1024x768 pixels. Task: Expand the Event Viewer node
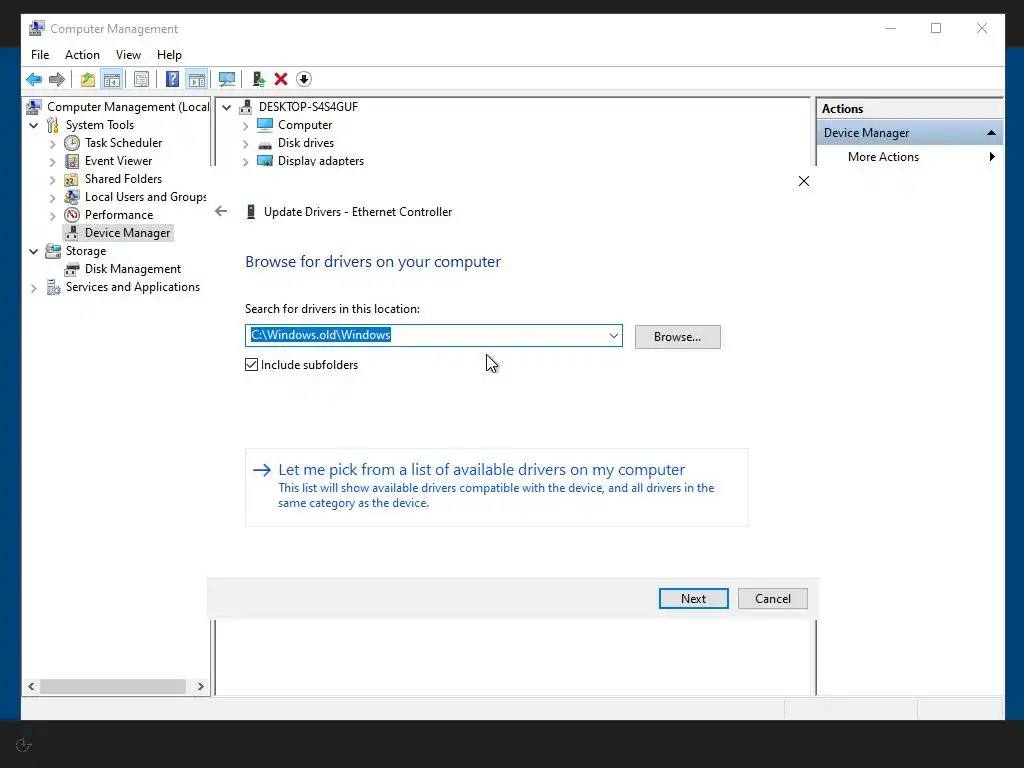click(53, 161)
